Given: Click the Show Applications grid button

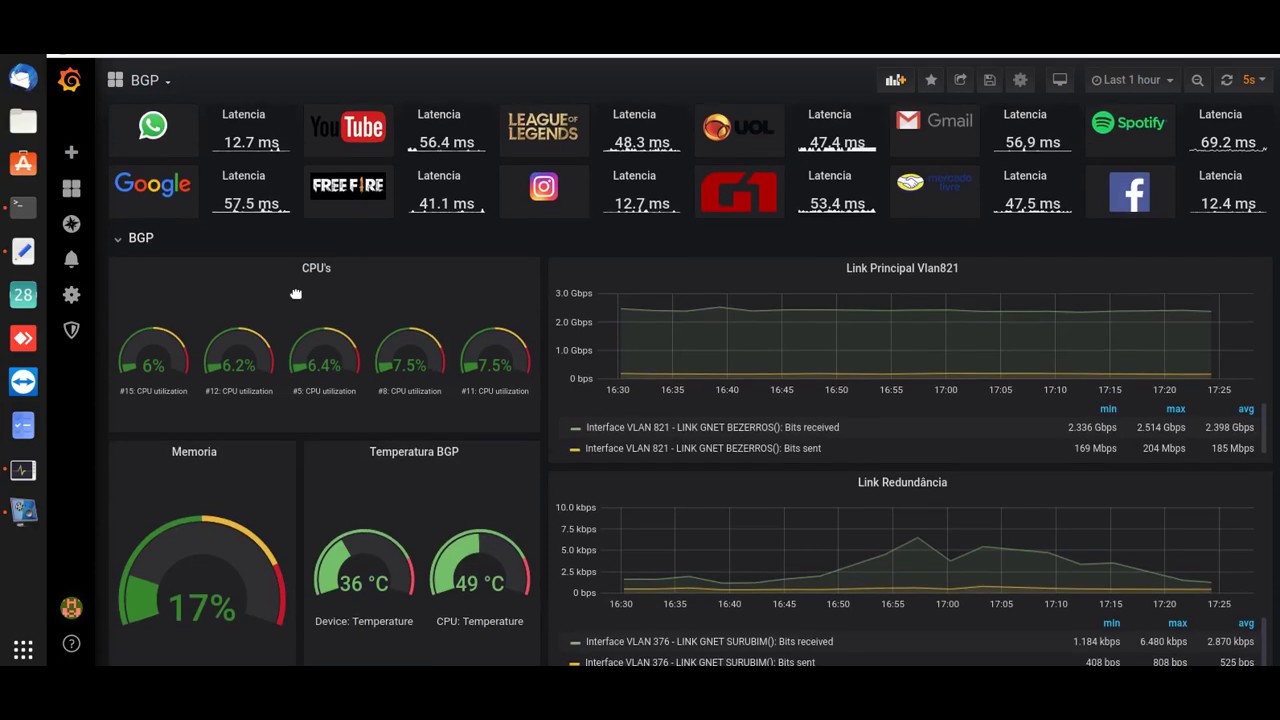Looking at the screenshot, I should tap(23, 650).
